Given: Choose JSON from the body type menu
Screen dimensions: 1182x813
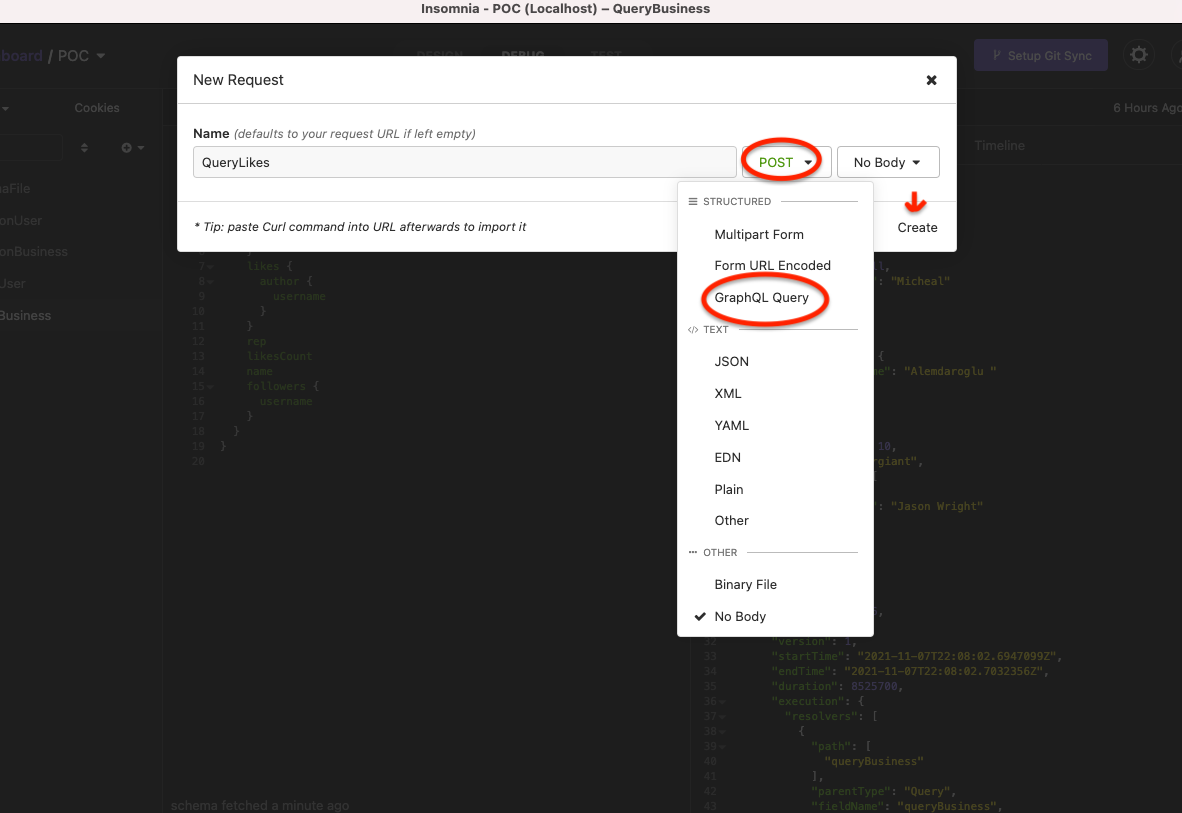Looking at the screenshot, I should [730, 361].
